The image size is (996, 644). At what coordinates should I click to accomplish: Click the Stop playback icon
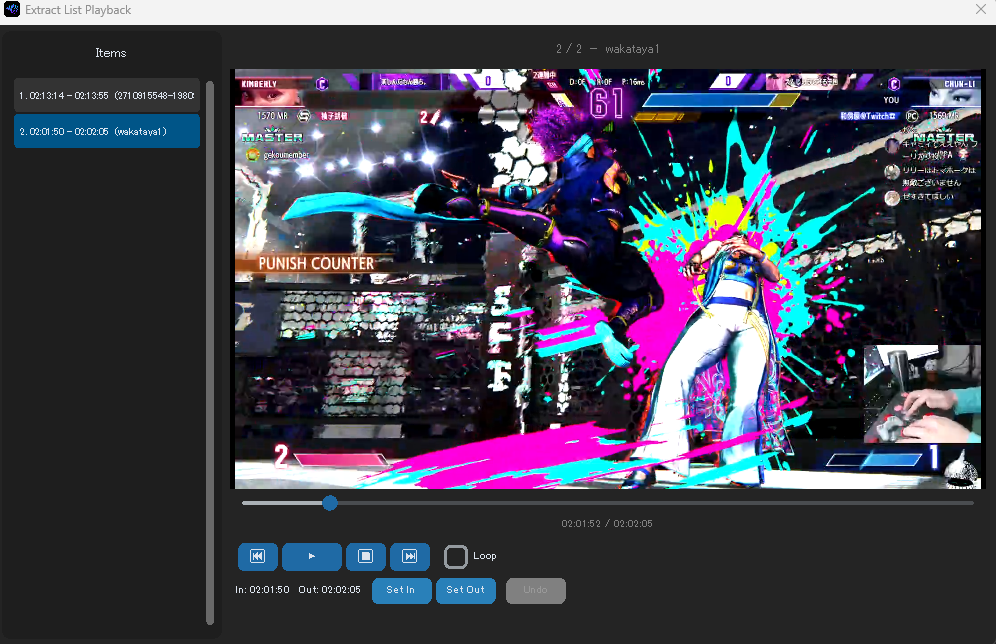click(365, 557)
